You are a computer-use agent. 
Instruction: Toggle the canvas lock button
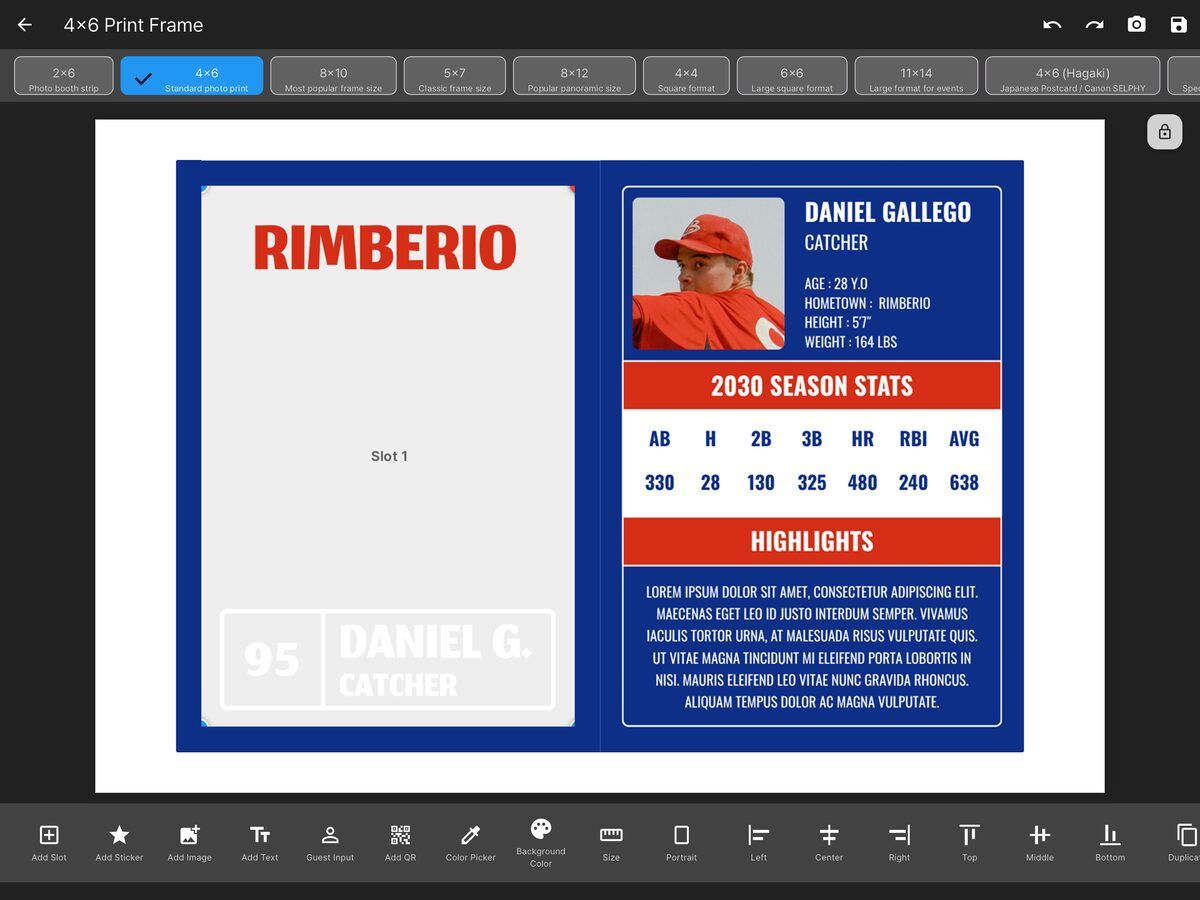1165,132
